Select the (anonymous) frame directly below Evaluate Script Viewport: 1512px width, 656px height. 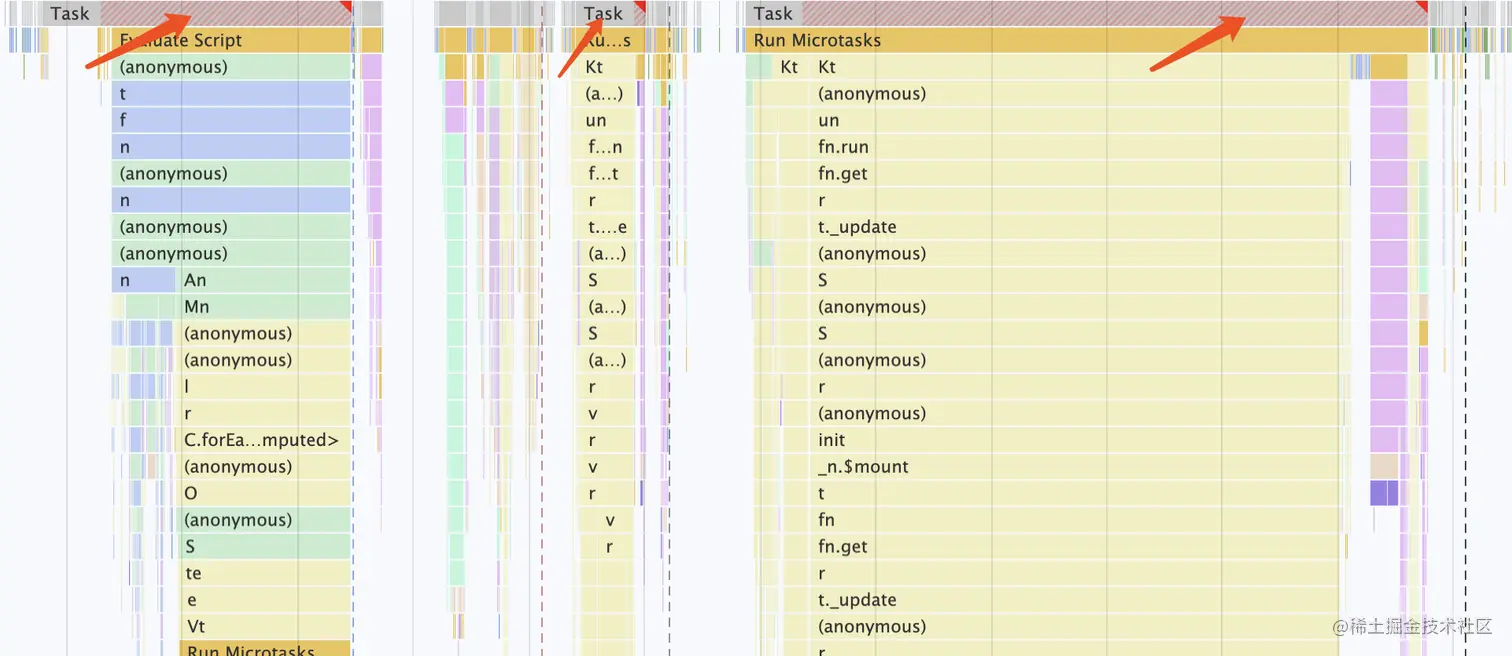231,67
